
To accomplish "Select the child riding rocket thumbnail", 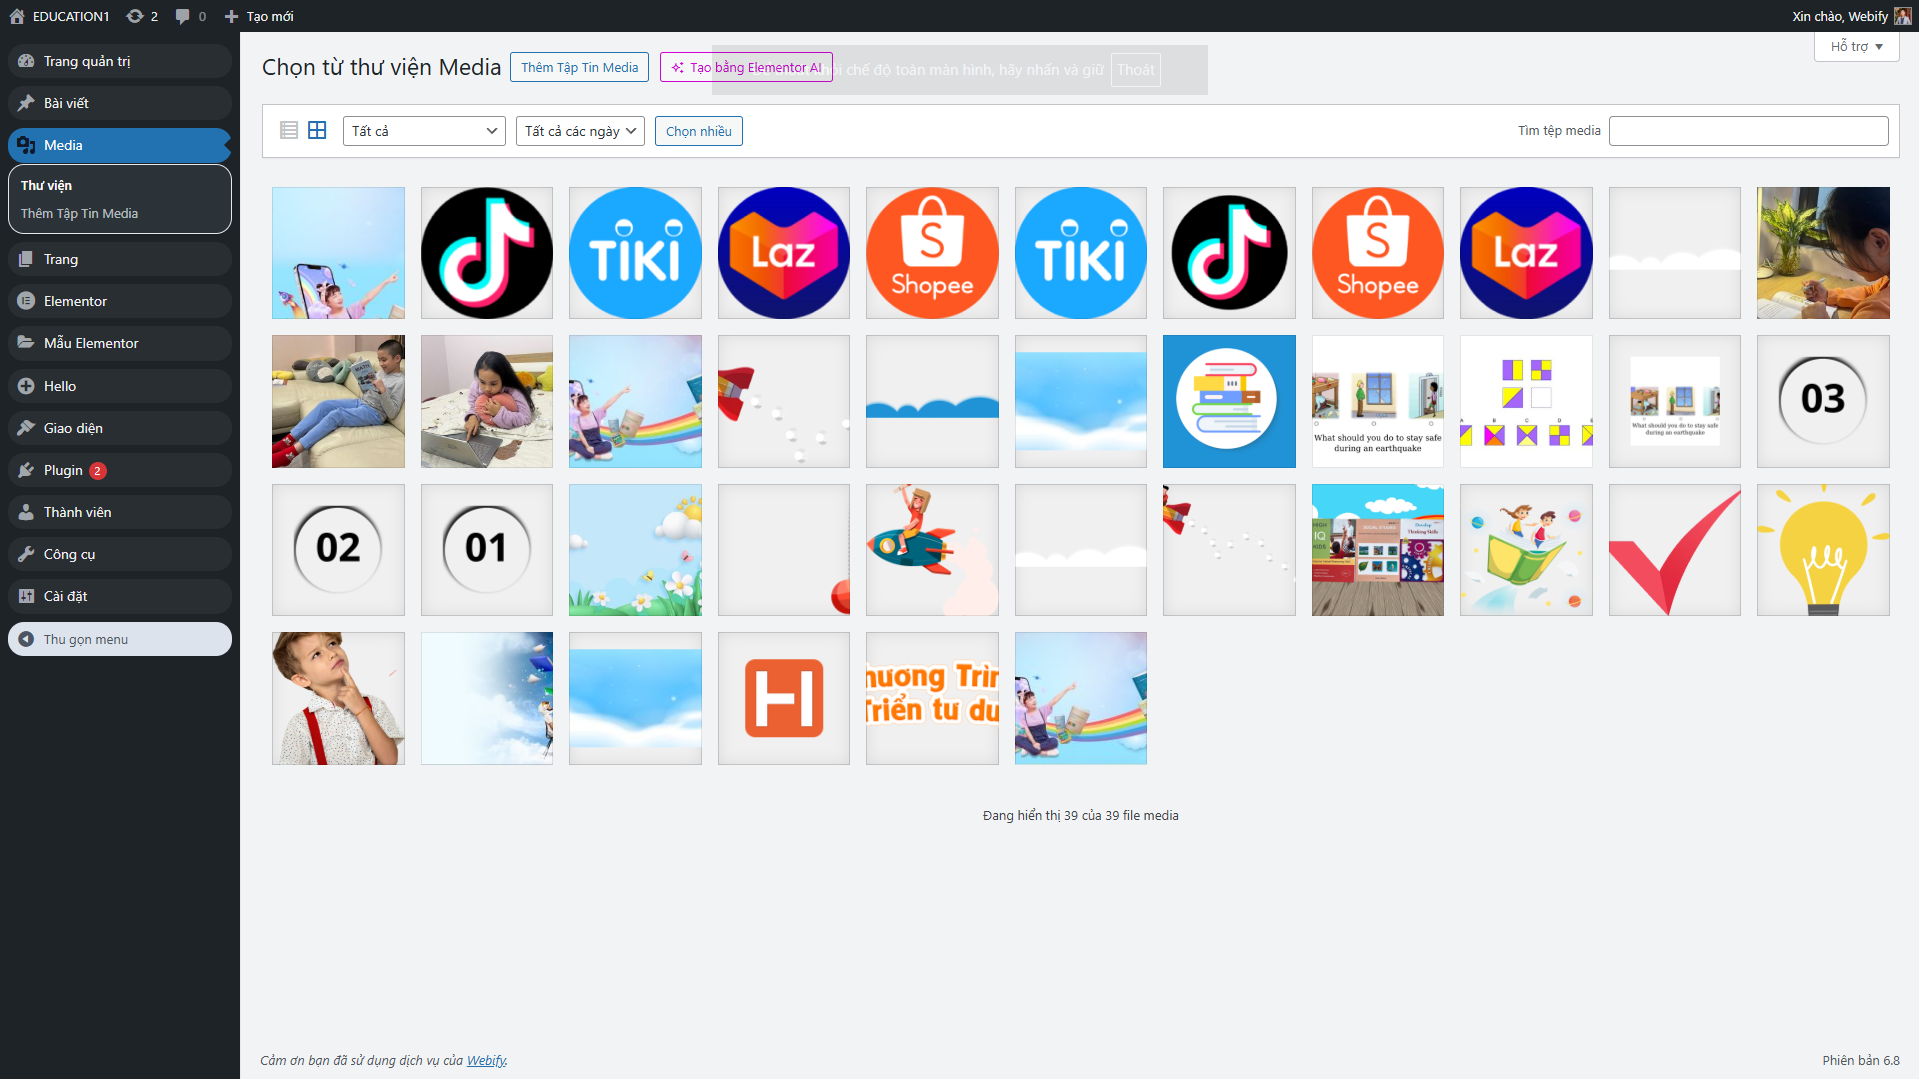I will 932,550.
